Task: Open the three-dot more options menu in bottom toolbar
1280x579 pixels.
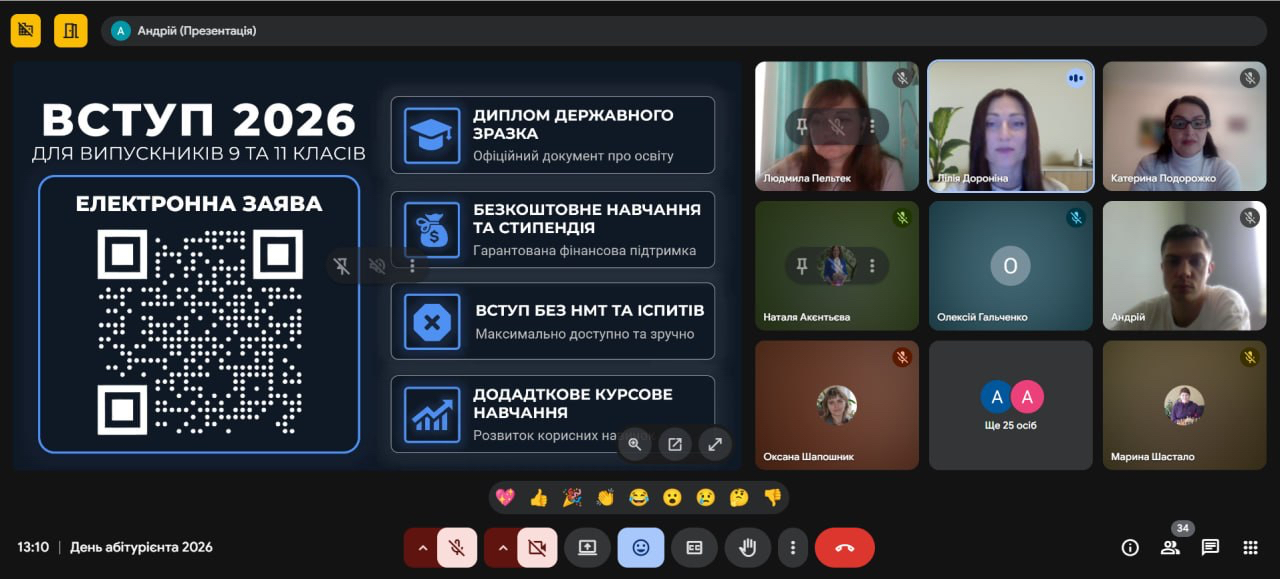Action: (x=793, y=547)
